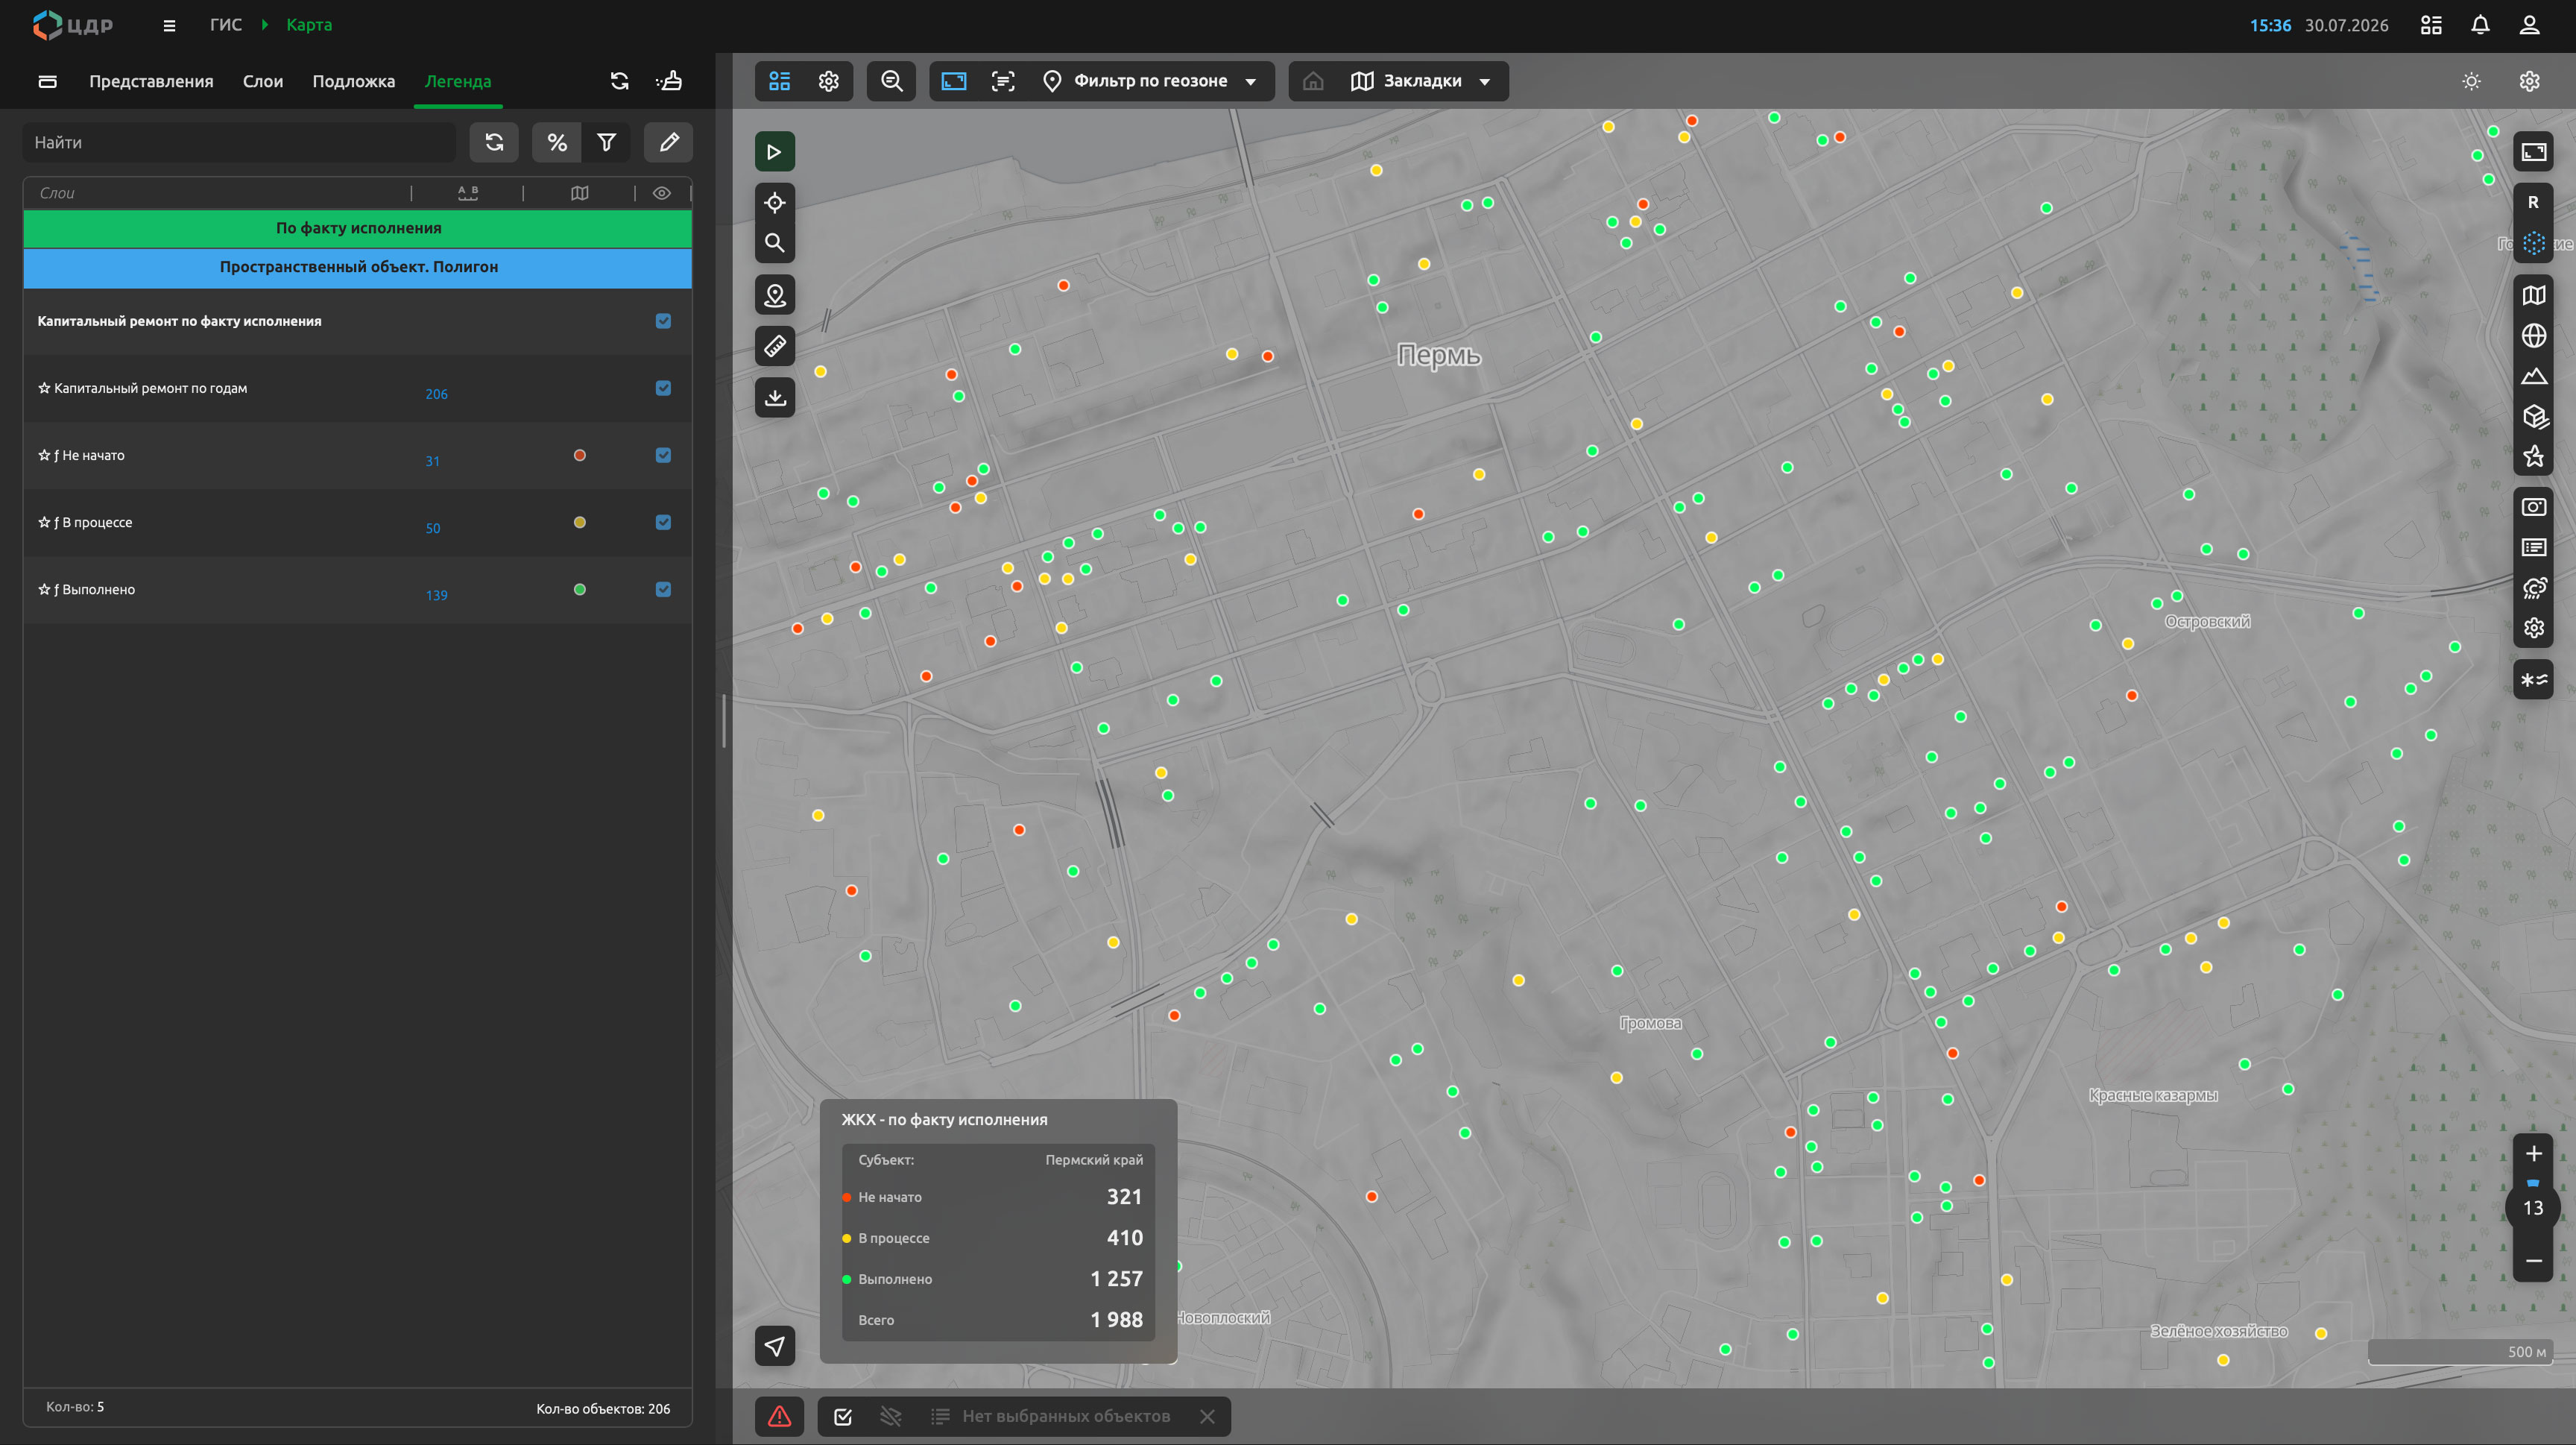Open the notifications bell icon
This screenshot has width=2576, height=1445.
point(2480,25)
